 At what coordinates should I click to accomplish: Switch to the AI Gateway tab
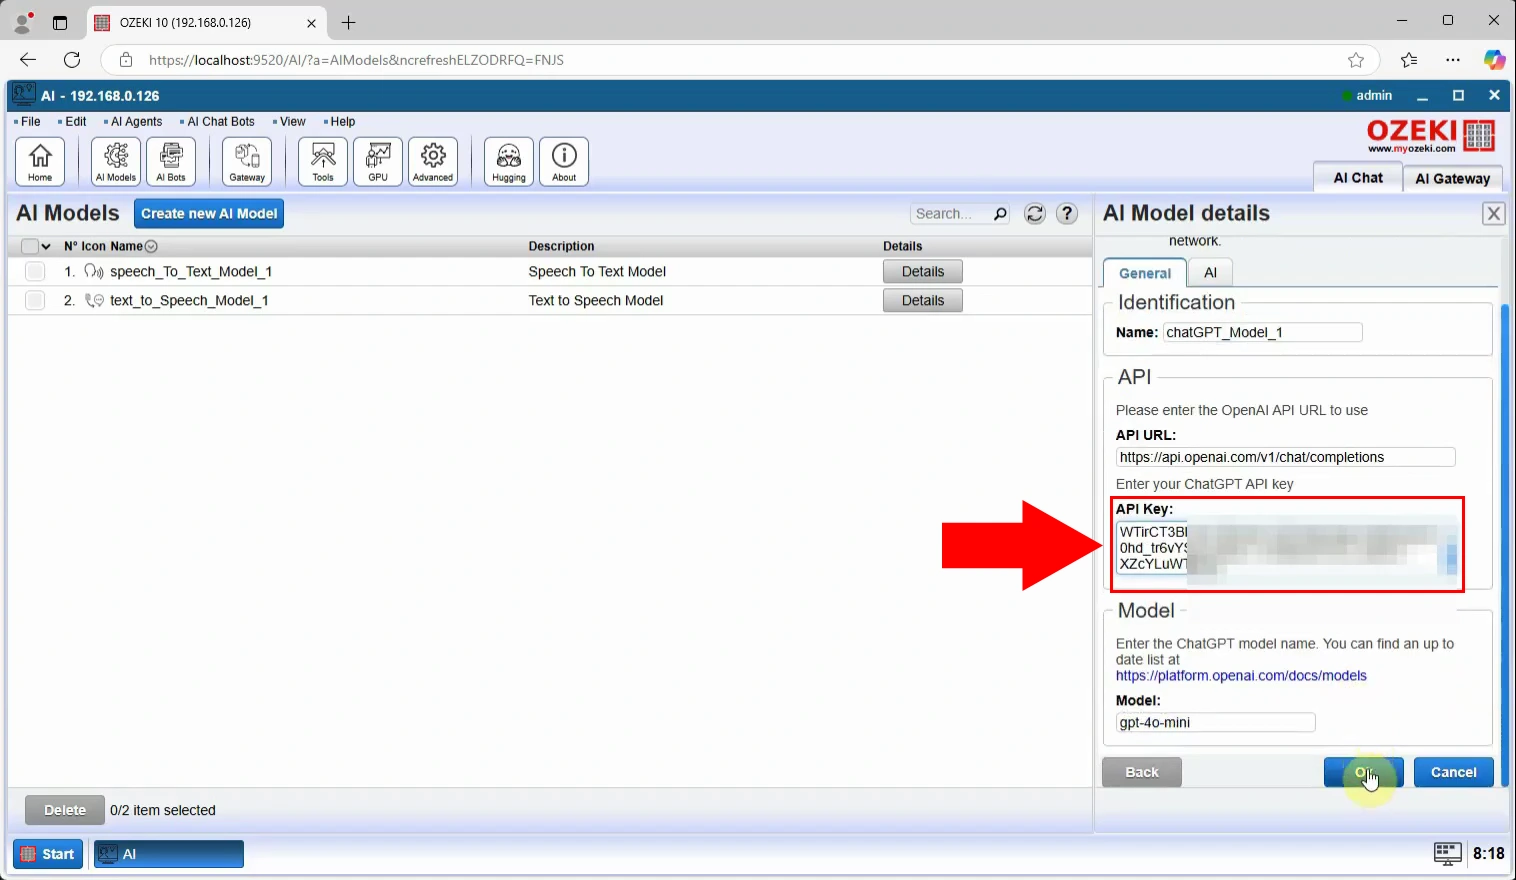(1452, 179)
